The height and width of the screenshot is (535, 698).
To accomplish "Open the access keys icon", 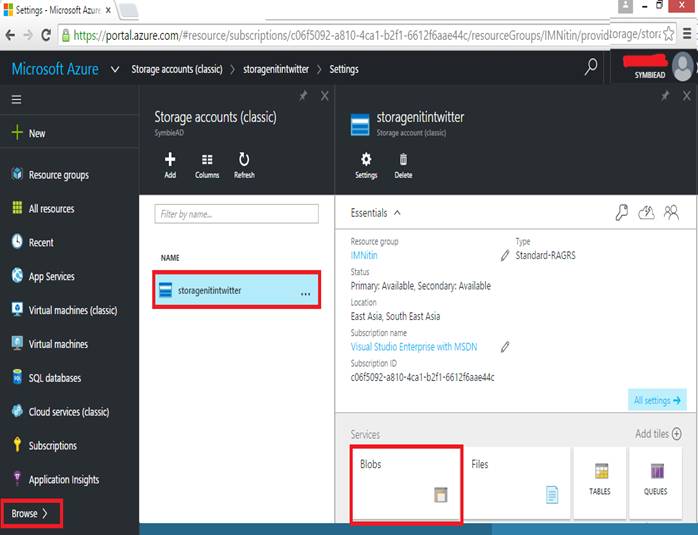I will pyautogui.click(x=622, y=213).
